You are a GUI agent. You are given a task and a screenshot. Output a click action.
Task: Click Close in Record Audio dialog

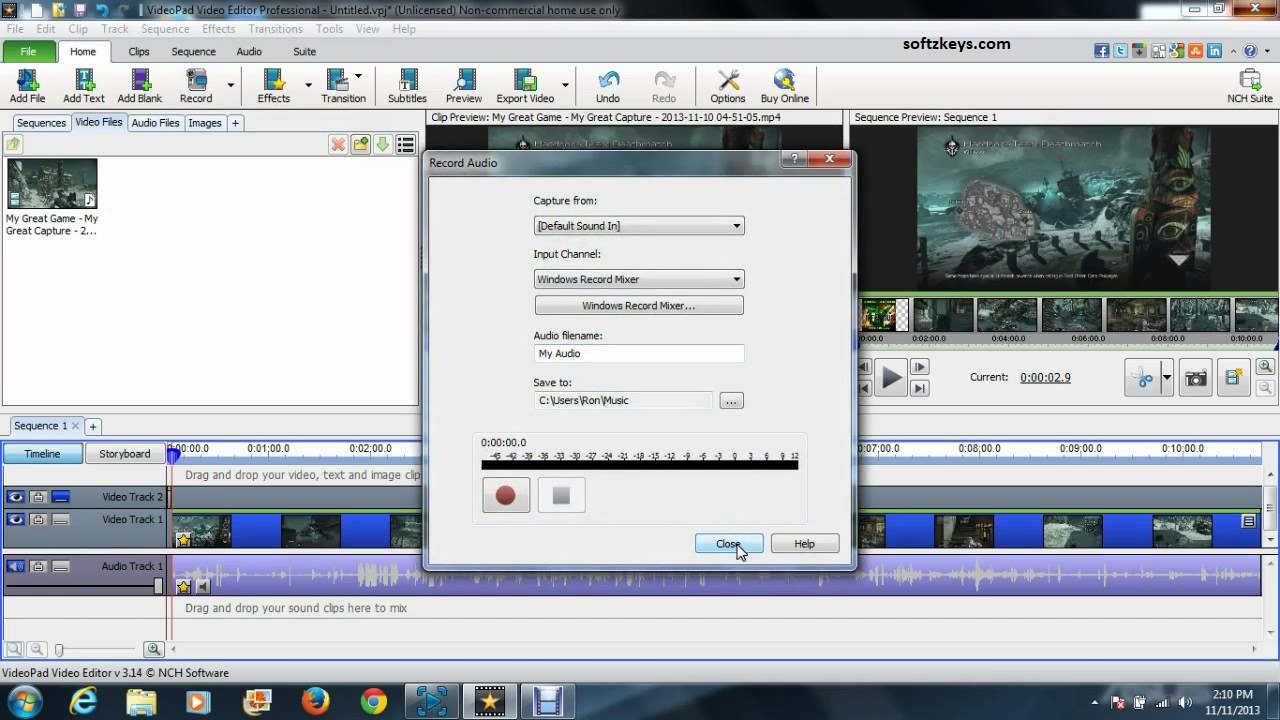(x=729, y=544)
